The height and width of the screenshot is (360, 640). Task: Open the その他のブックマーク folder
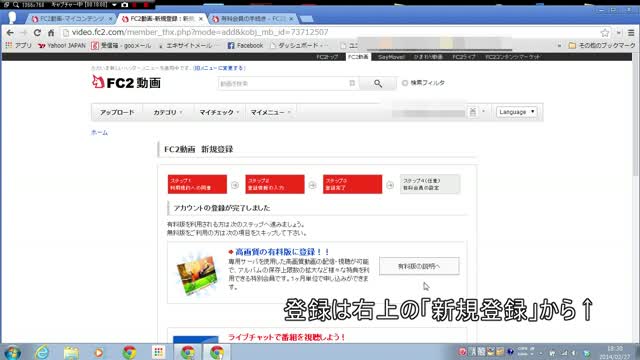click(602, 45)
